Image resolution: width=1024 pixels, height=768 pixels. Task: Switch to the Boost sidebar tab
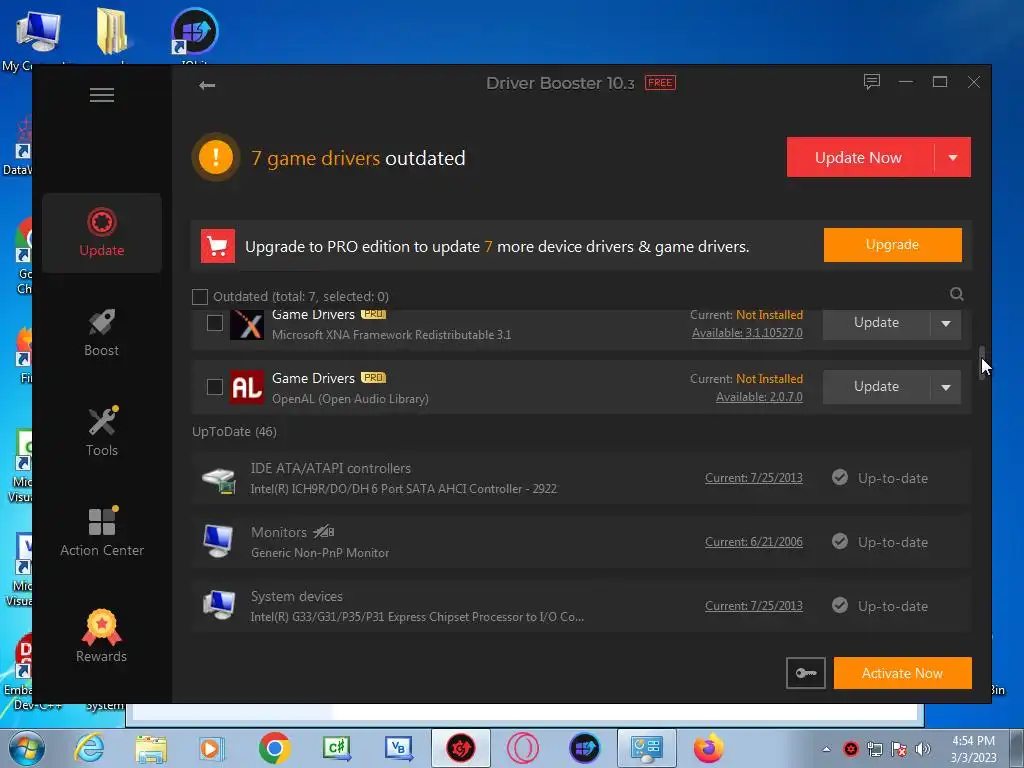click(101, 333)
